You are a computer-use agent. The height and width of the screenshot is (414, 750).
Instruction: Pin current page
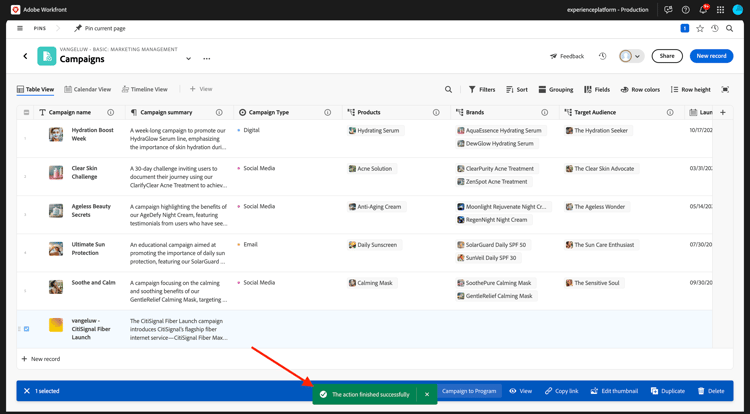point(99,28)
